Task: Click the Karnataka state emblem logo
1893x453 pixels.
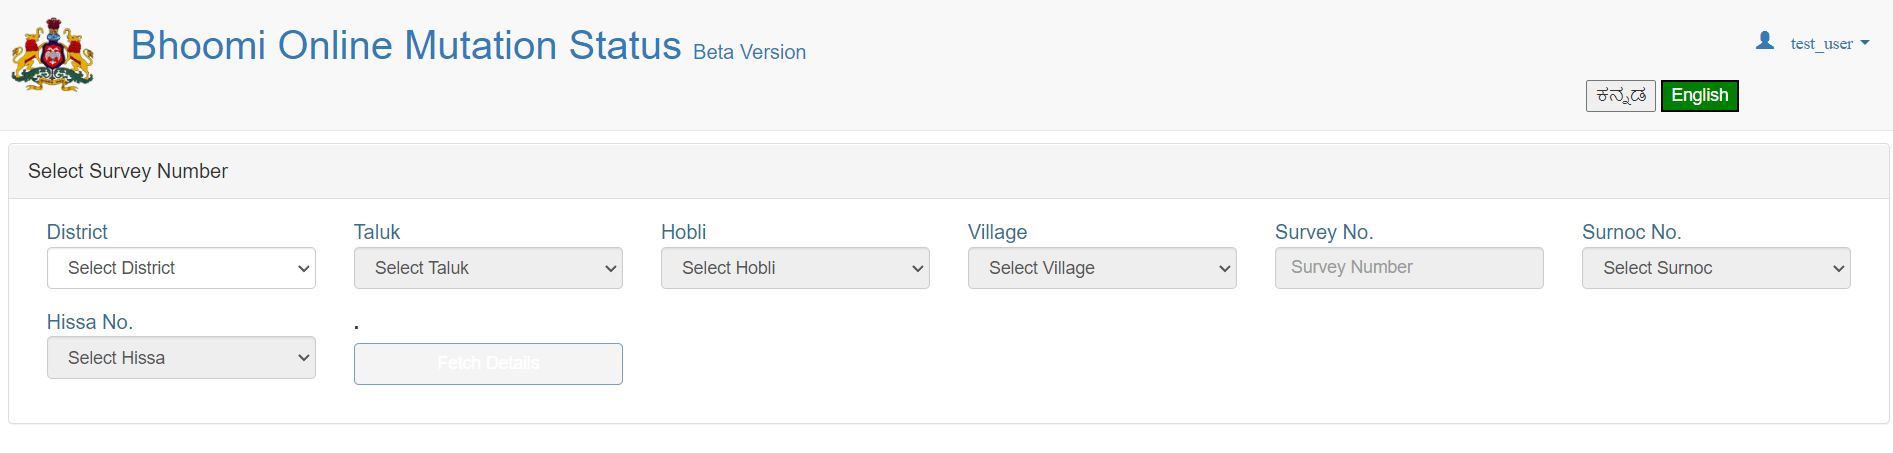Action: tap(53, 55)
